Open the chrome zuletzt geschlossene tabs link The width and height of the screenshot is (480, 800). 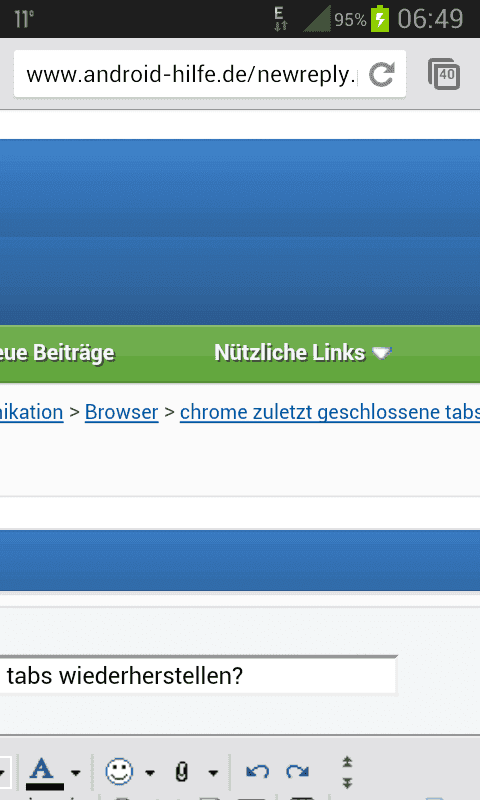330,412
